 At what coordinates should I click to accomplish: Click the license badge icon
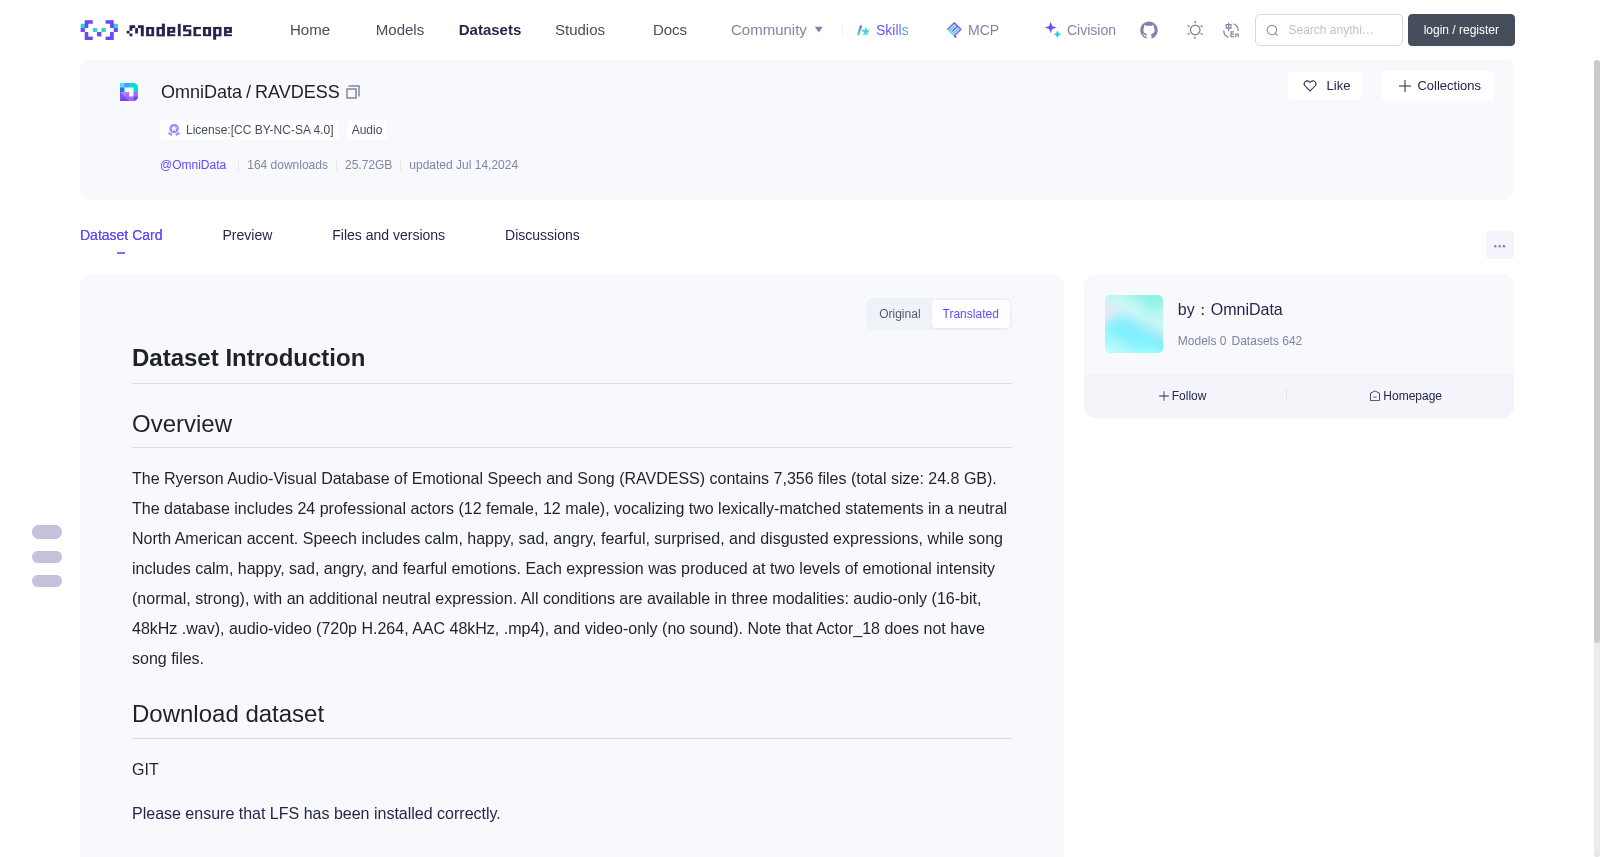[174, 130]
